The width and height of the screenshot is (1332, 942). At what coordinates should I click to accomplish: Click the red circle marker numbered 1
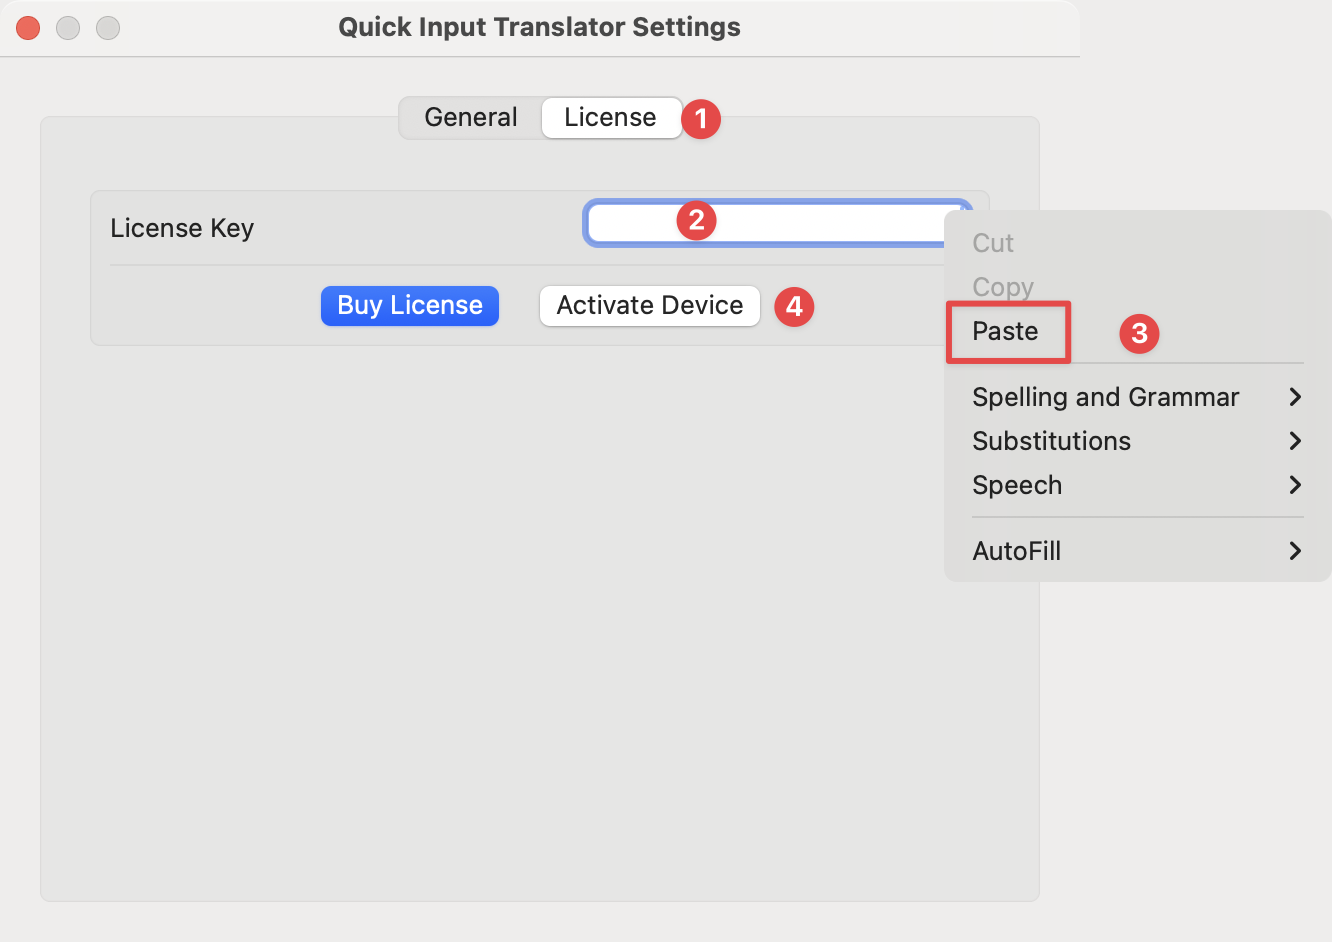coord(701,119)
